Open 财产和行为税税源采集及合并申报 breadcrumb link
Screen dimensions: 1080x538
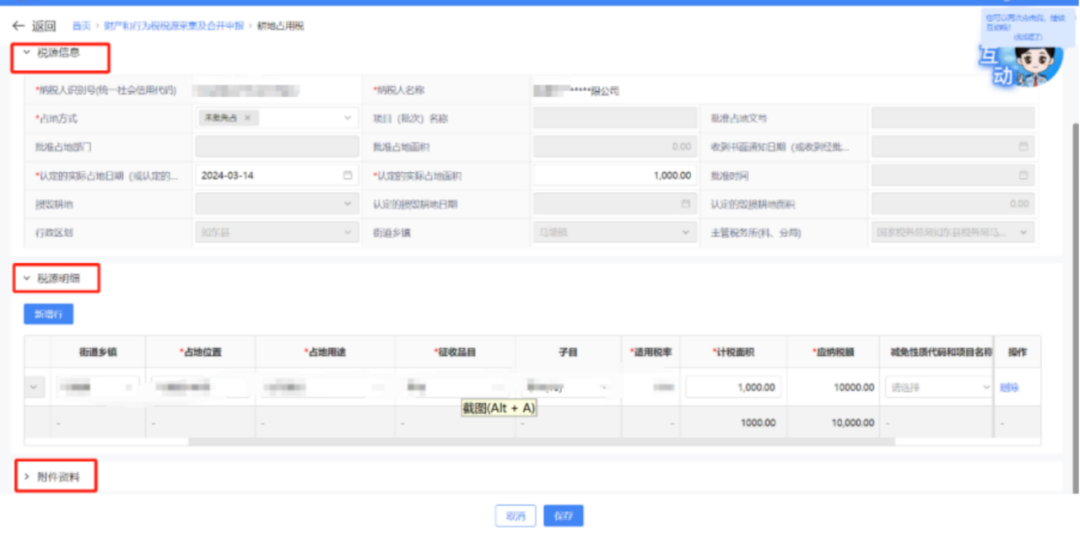pos(174,25)
